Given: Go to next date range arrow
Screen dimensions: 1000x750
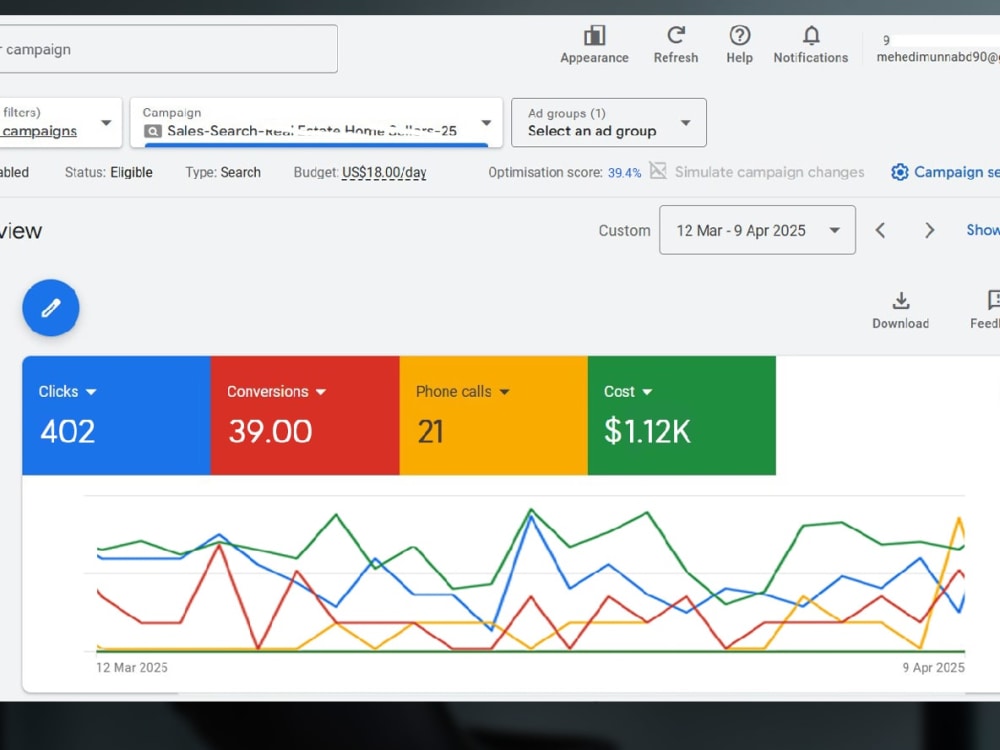Looking at the screenshot, I should pyautogui.click(x=930, y=230).
